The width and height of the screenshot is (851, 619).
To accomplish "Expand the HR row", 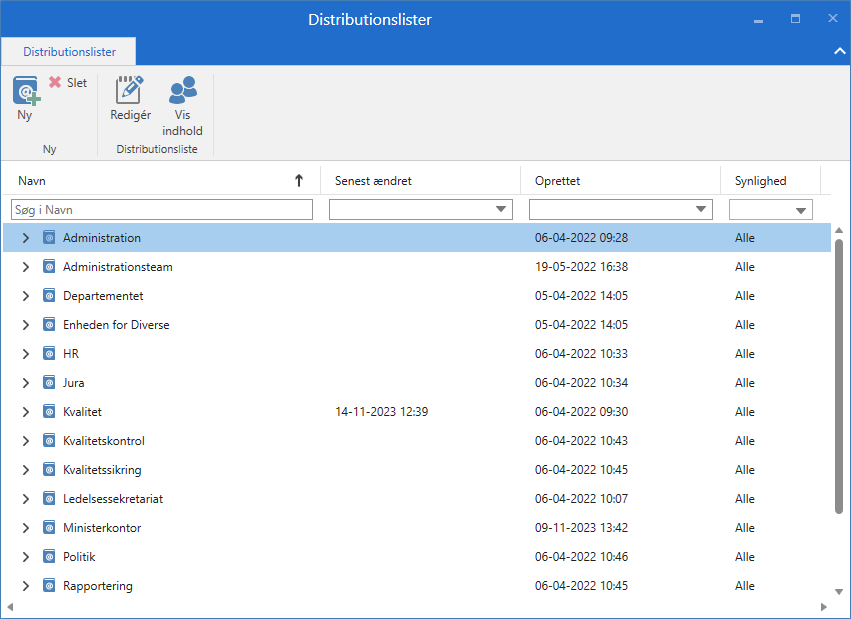I will coord(26,354).
